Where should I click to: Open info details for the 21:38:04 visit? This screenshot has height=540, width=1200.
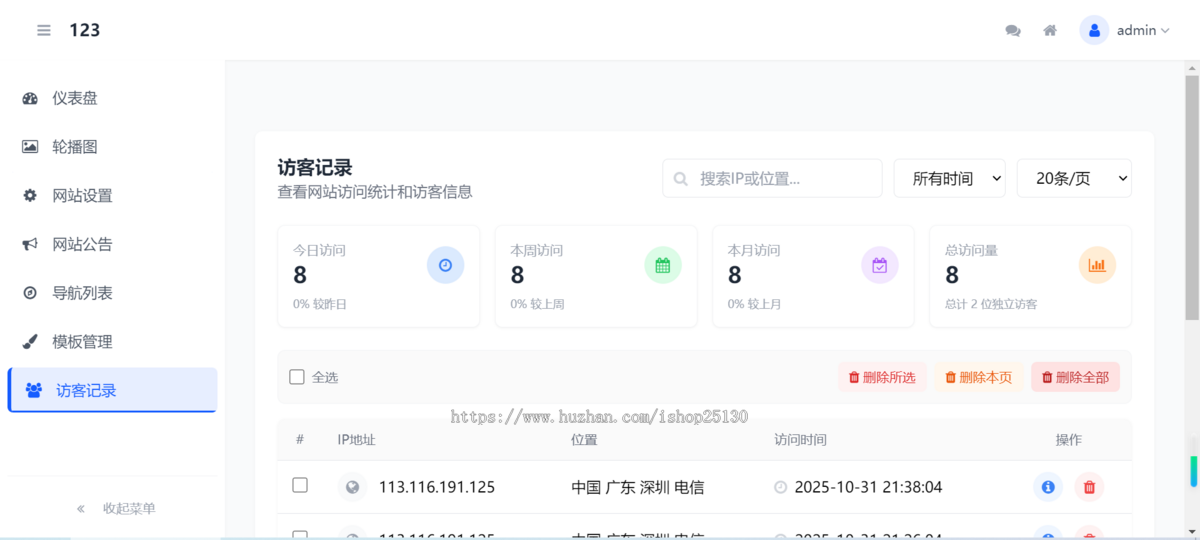point(1048,487)
